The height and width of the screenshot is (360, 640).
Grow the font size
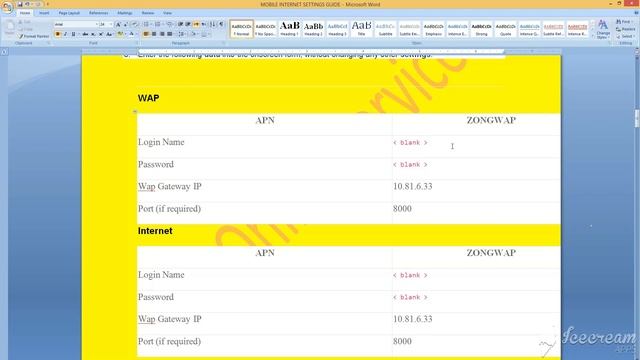(x=118, y=24)
